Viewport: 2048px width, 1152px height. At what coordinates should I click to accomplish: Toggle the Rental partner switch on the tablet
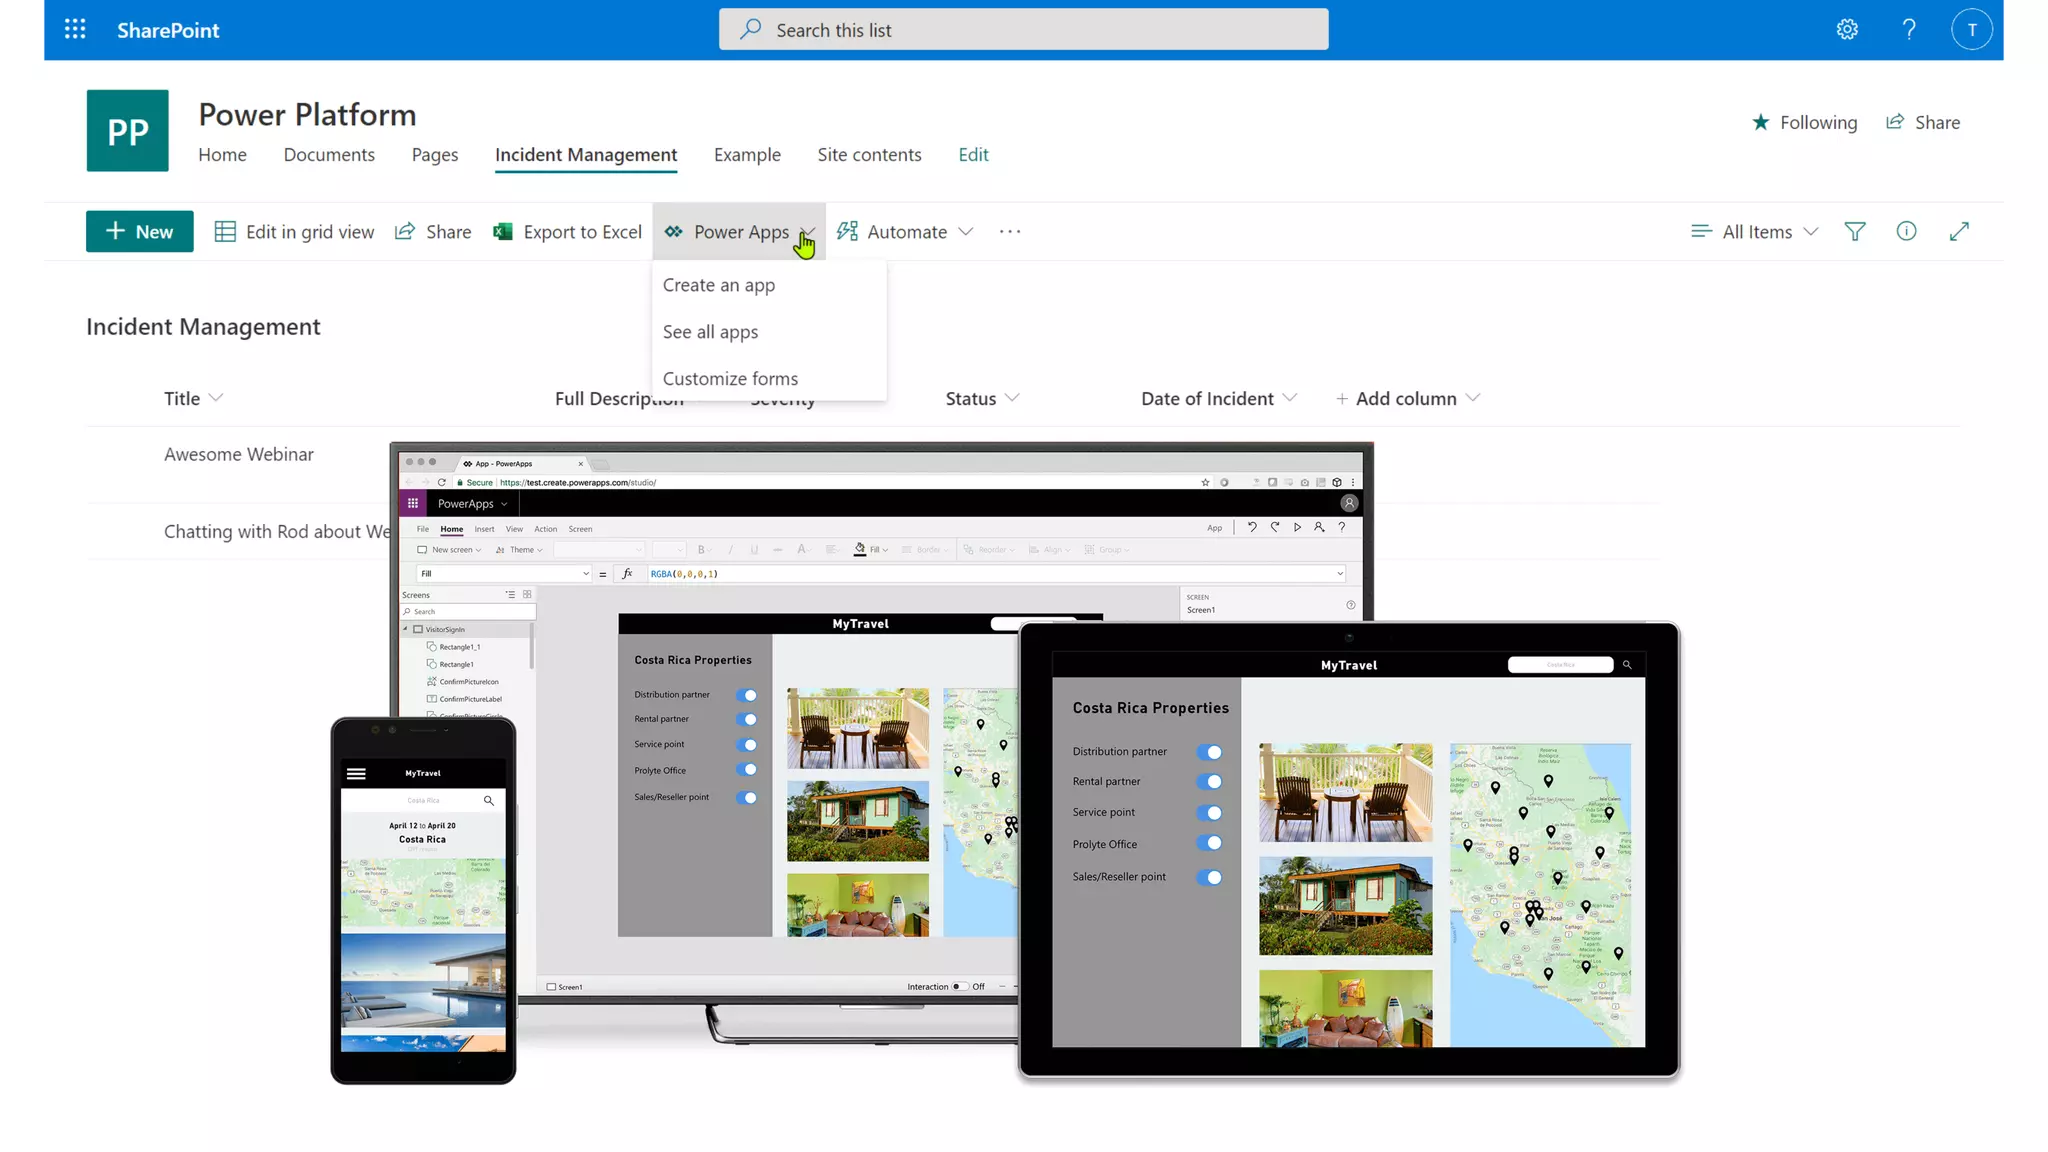[x=1210, y=782]
